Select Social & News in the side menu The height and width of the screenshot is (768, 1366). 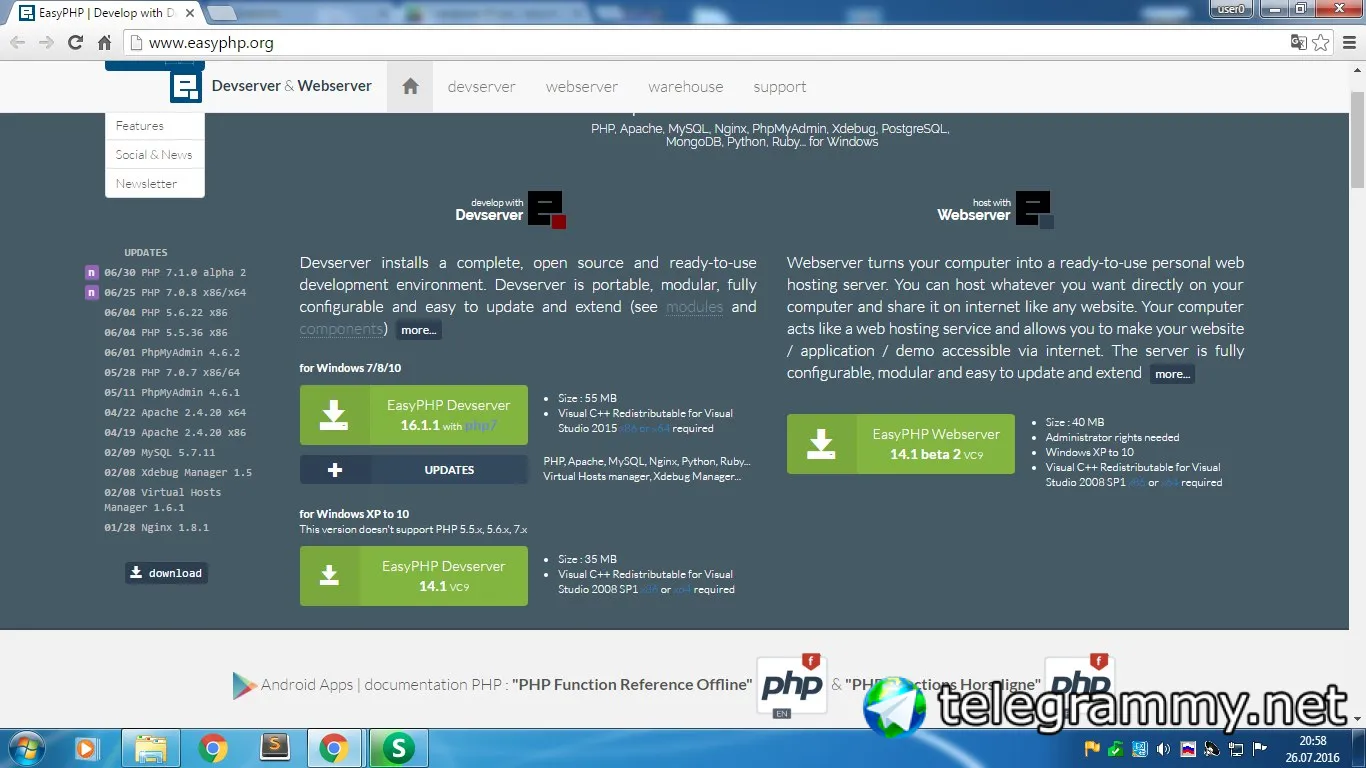[155, 154]
